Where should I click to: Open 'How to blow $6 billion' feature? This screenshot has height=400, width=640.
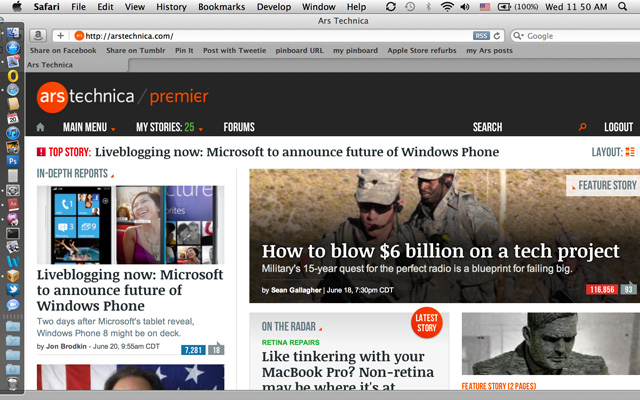pos(440,251)
